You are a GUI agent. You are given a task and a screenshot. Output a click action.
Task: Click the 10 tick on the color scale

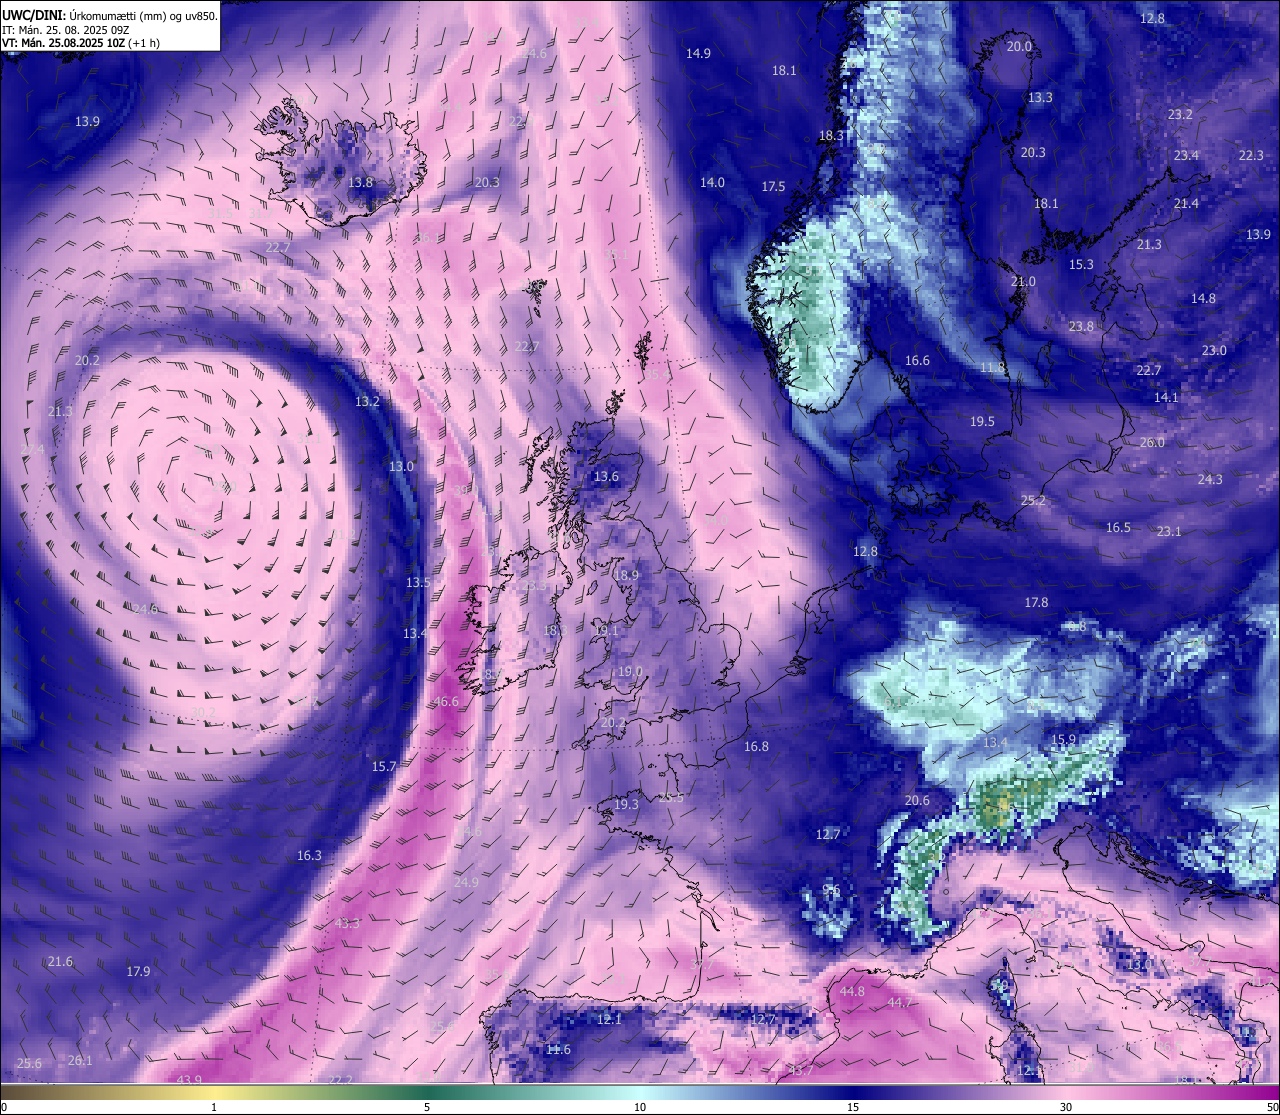[x=640, y=1107]
